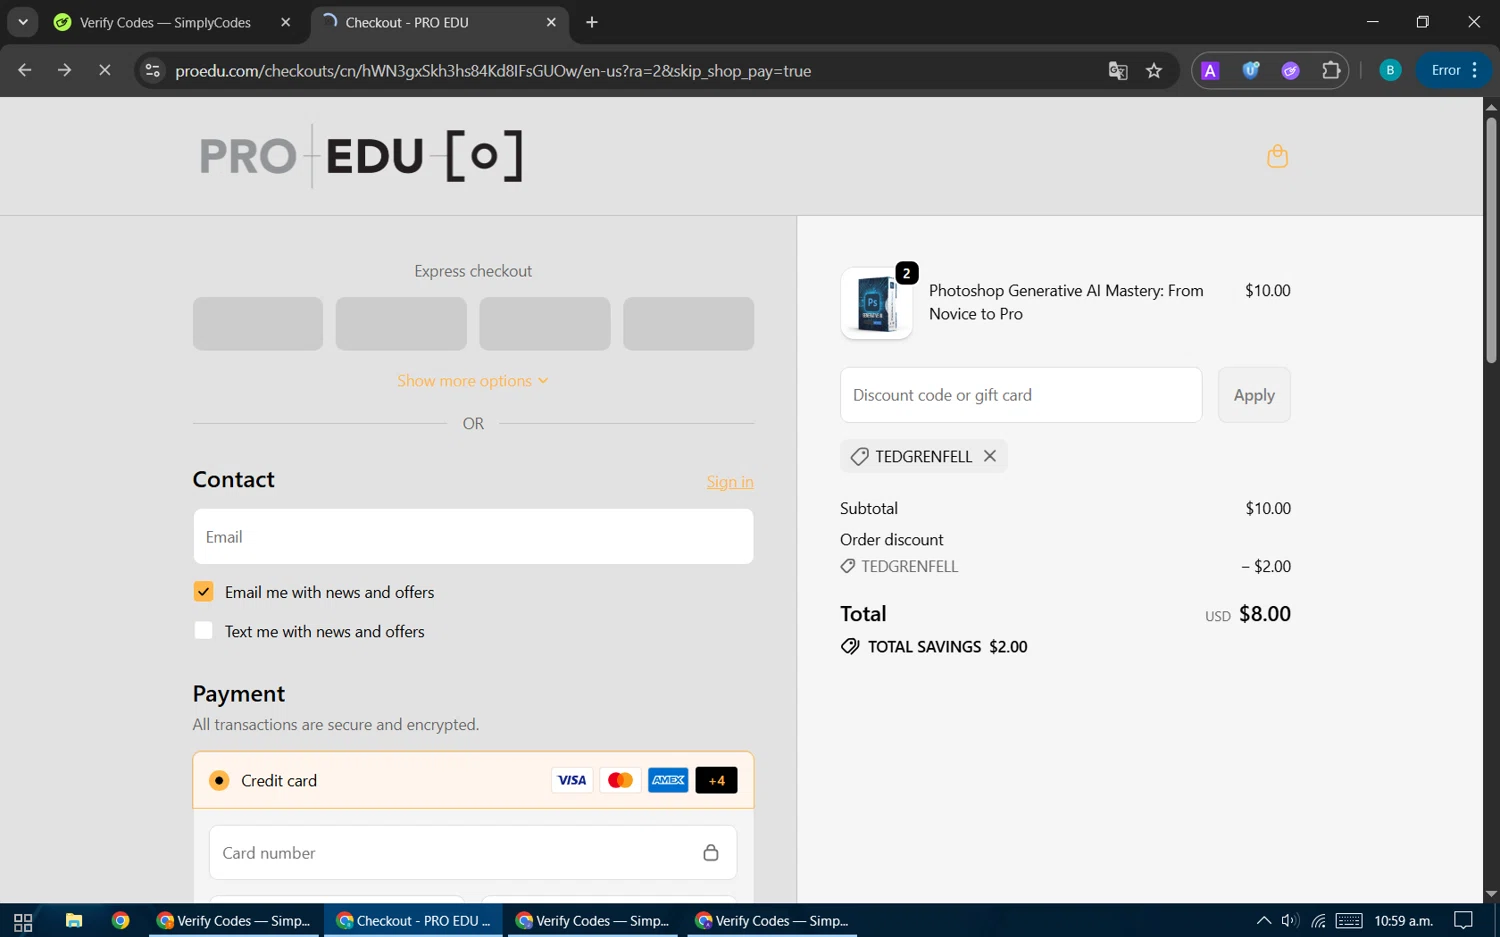Check the Email me with news checkbox
Viewport: 1500px width, 937px height.
[x=203, y=591]
